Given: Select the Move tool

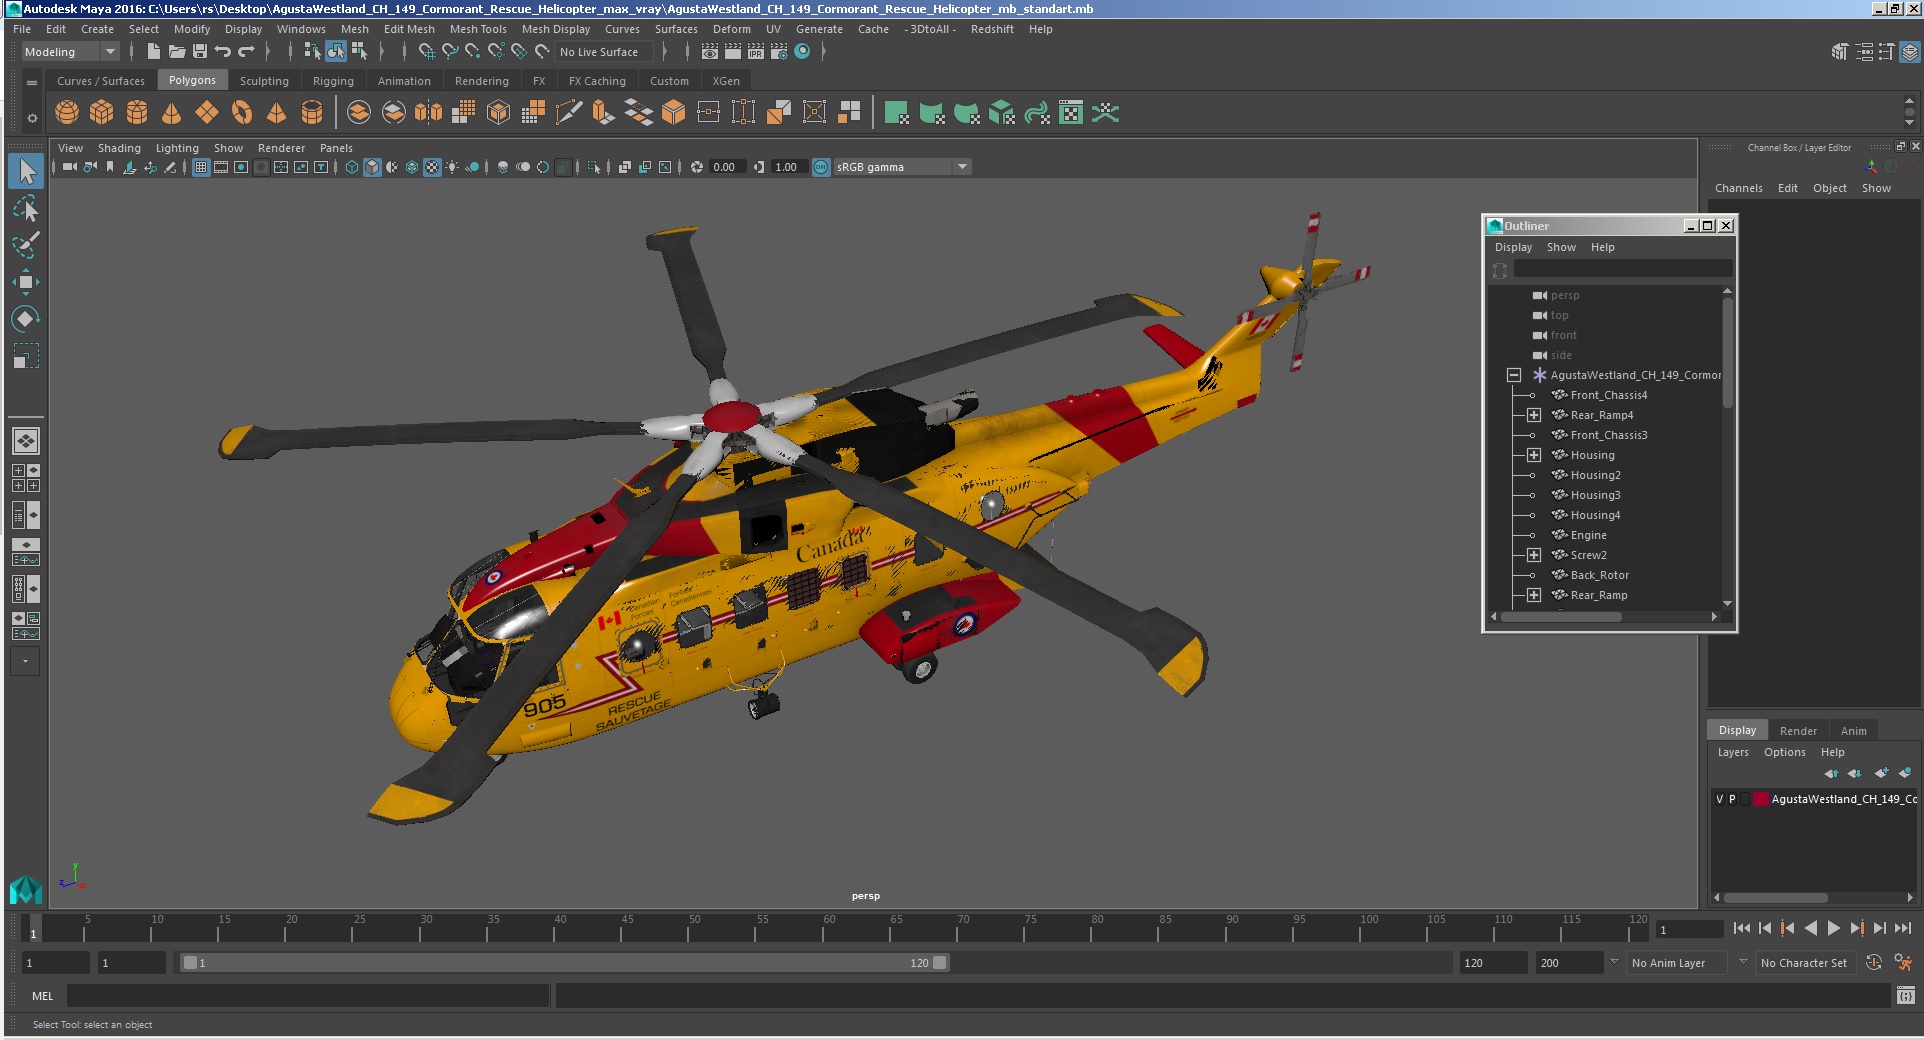Looking at the screenshot, I should (x=26, y=282).
